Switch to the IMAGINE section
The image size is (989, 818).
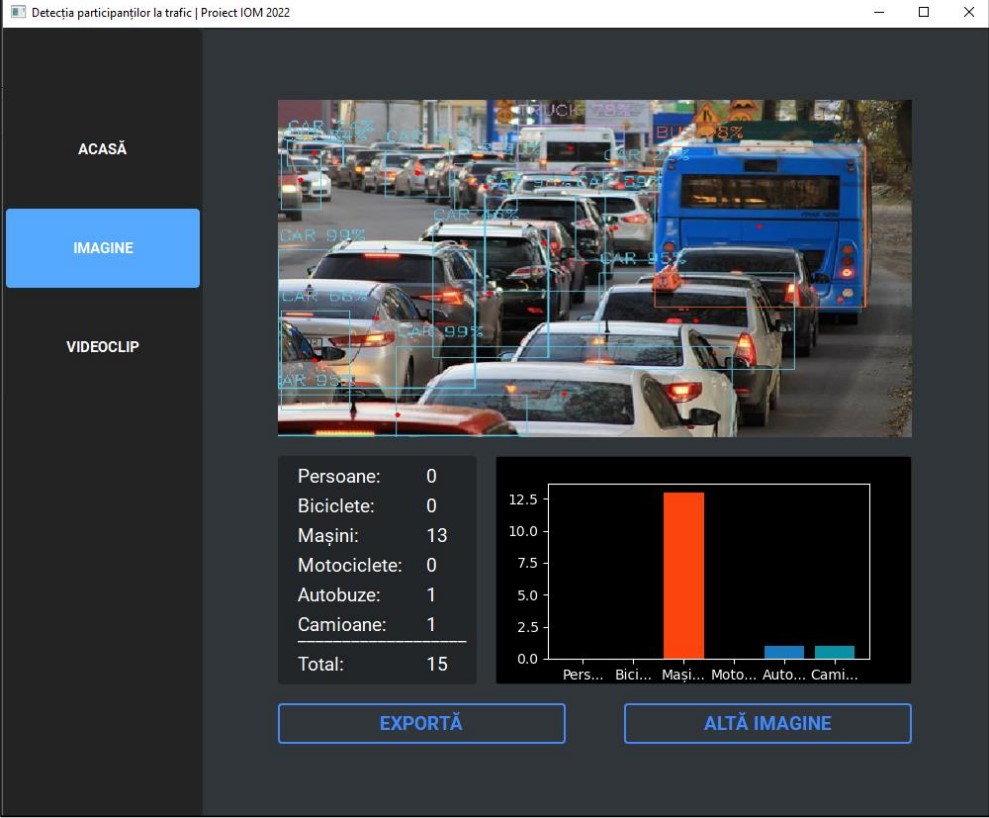pos(102,247)
